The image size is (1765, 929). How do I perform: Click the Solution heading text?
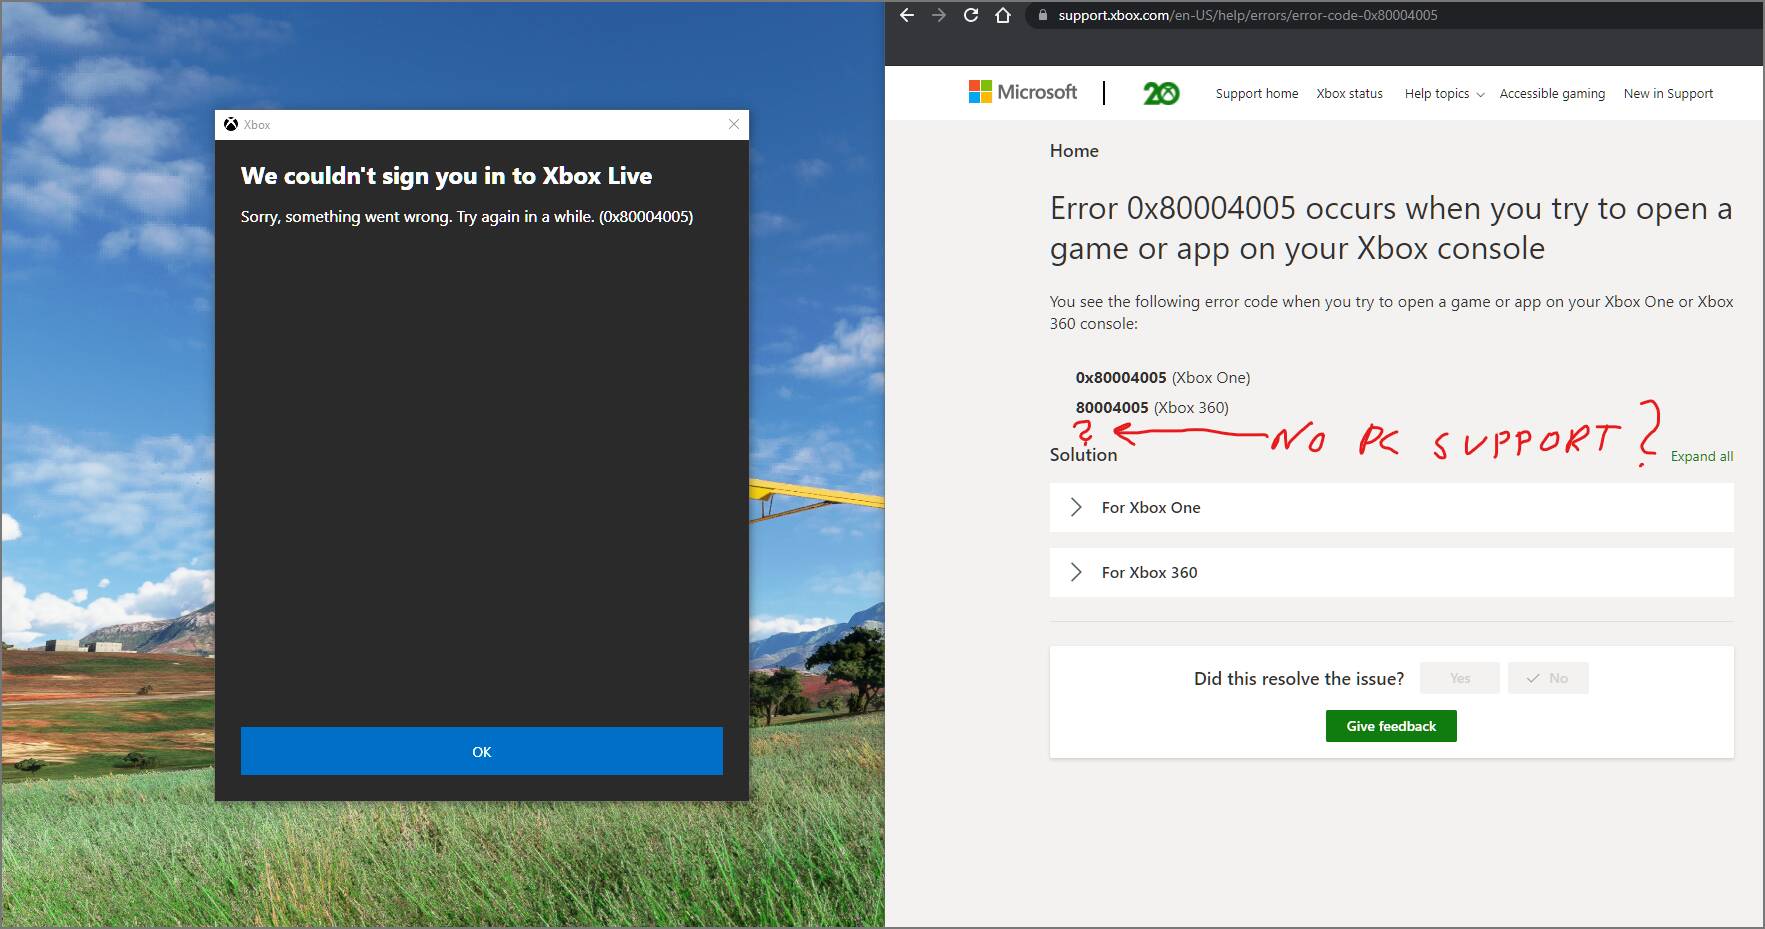click(x=1083, y=454)
